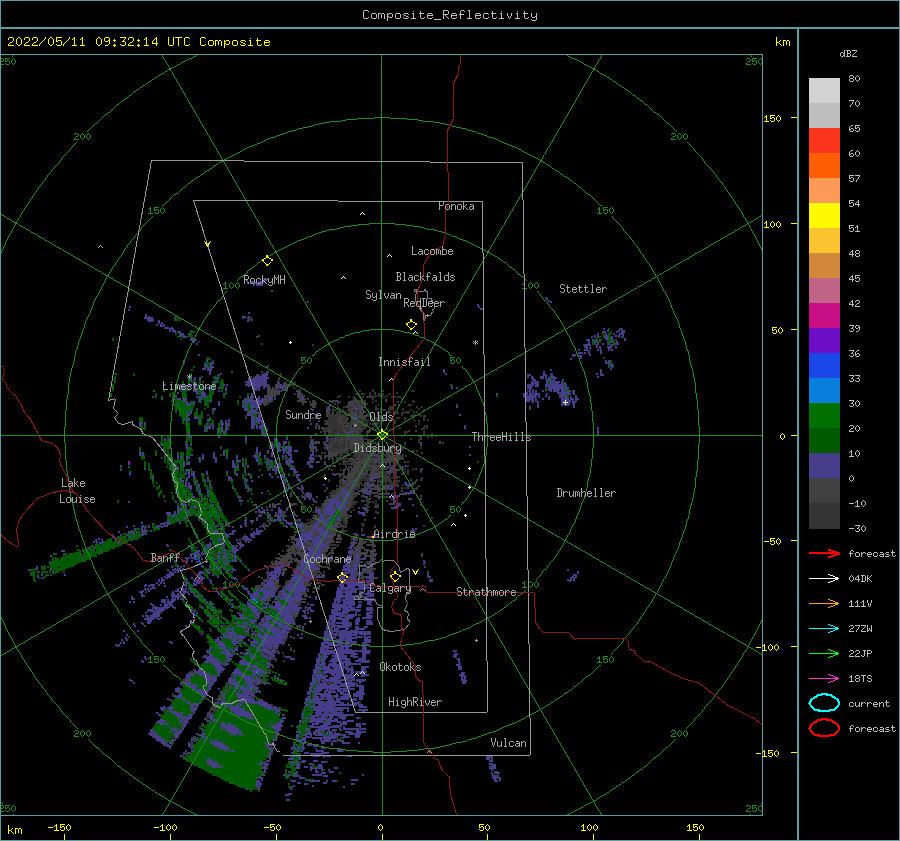Click the Airdrie city label
This screenshot has width=900, height=841.
tap(394, 534)
